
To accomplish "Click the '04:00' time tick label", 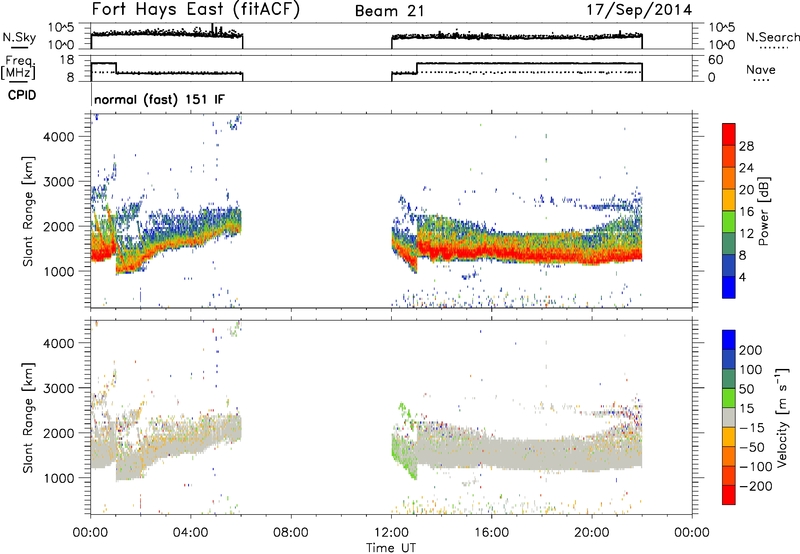I will (191, 533).
